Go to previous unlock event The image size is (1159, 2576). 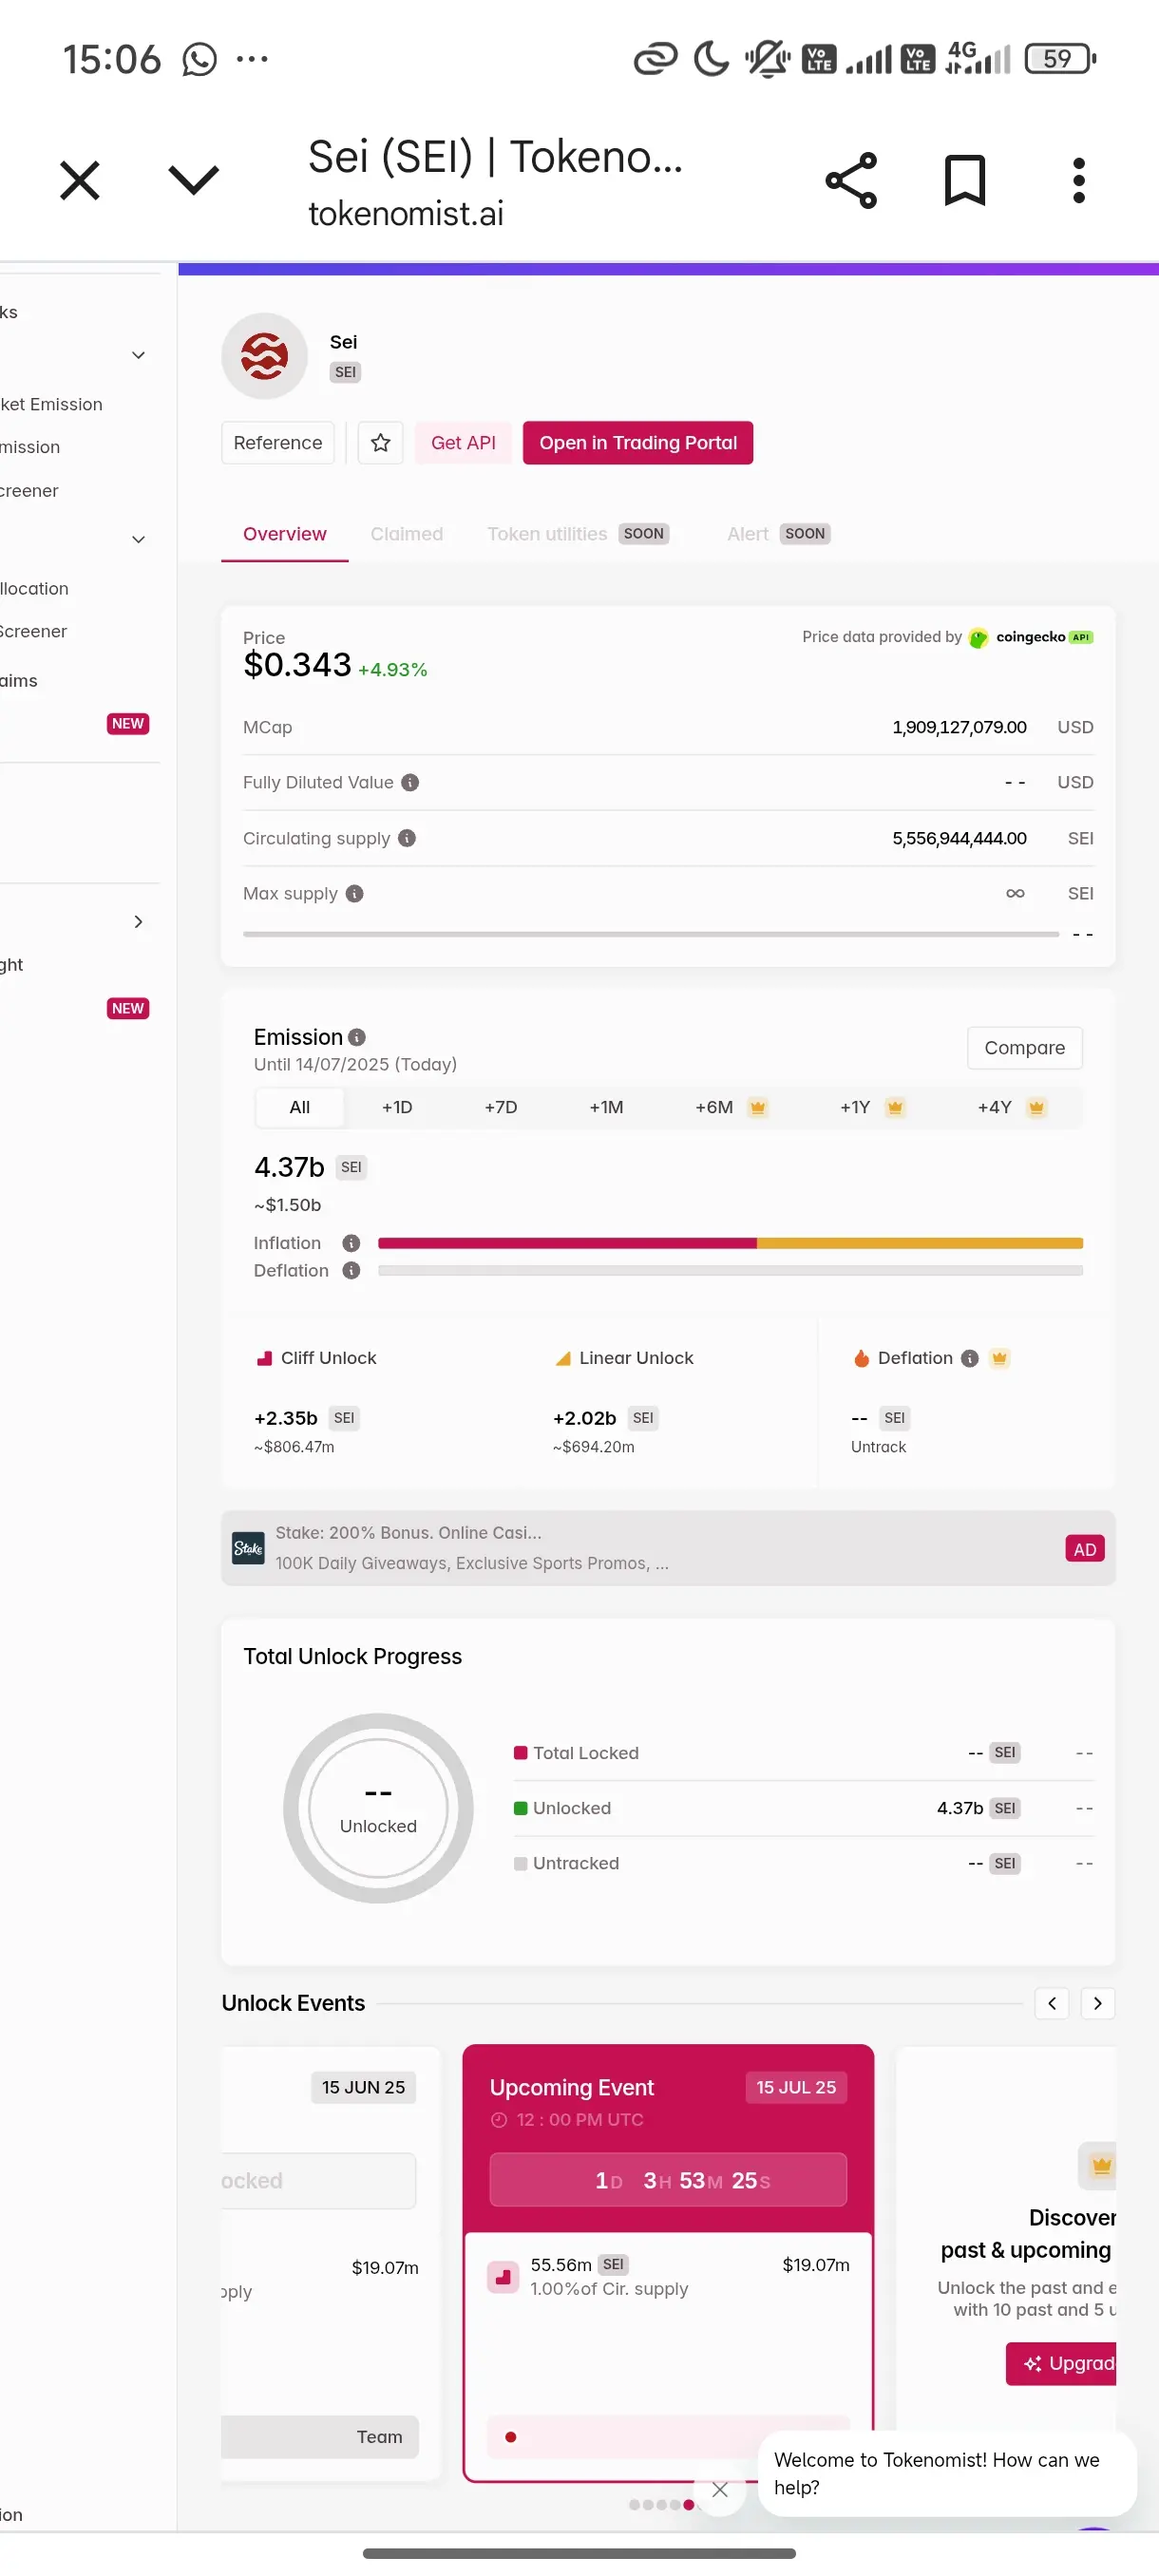1052,2004
